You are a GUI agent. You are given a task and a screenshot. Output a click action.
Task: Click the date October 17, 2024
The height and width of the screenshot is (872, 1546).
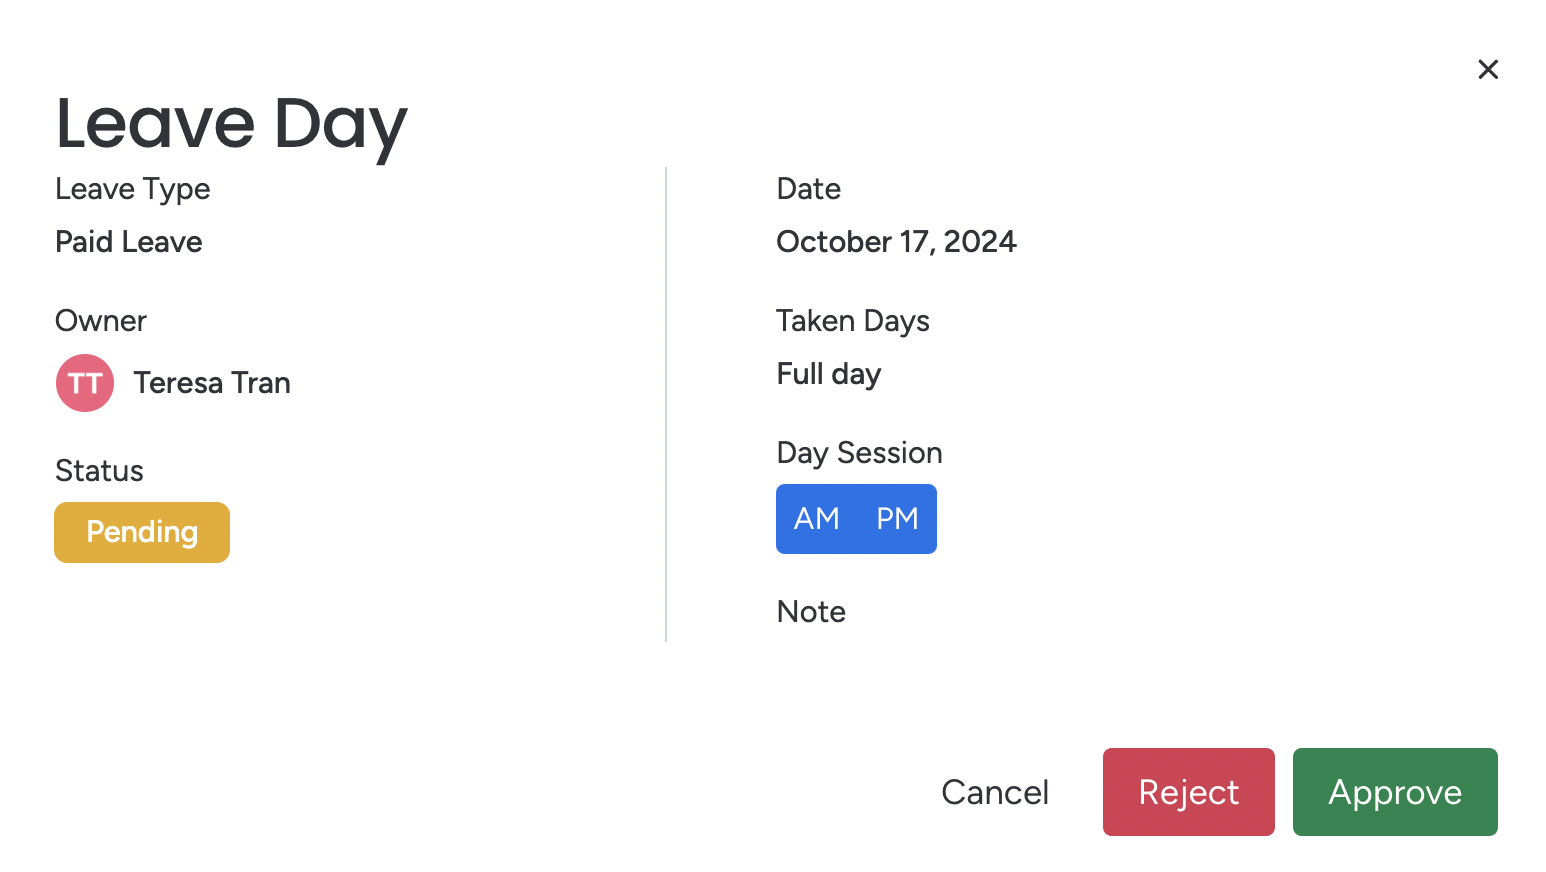coord(896,242)
